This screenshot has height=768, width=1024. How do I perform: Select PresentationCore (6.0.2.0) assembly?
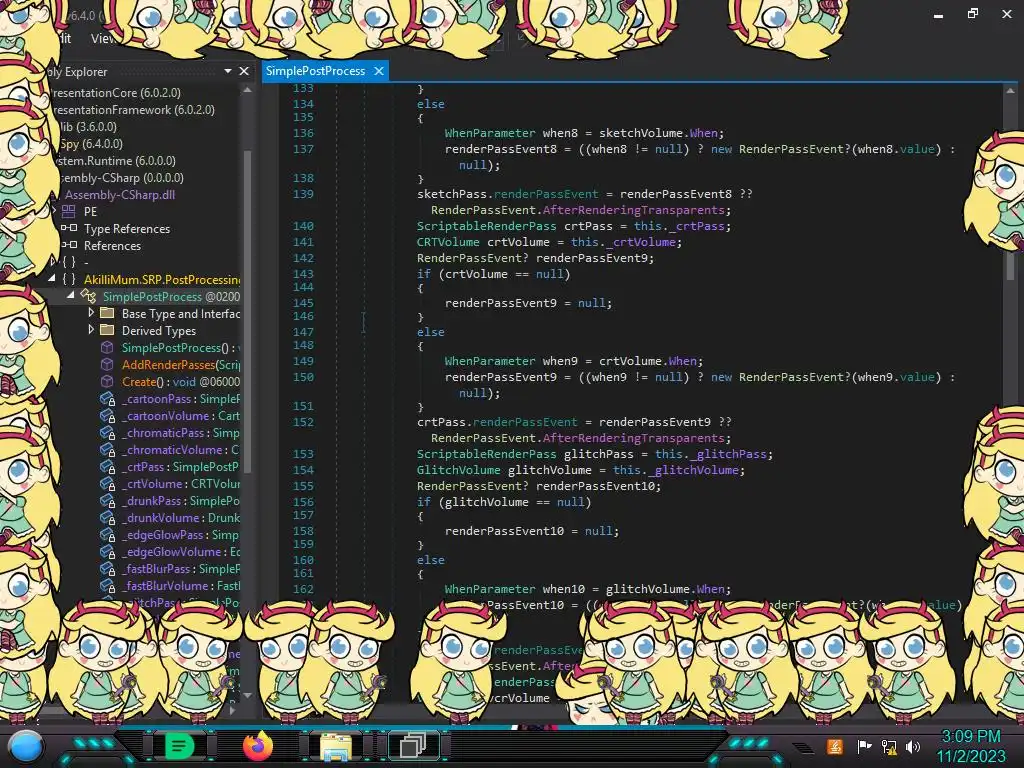(x=116, y=93)
